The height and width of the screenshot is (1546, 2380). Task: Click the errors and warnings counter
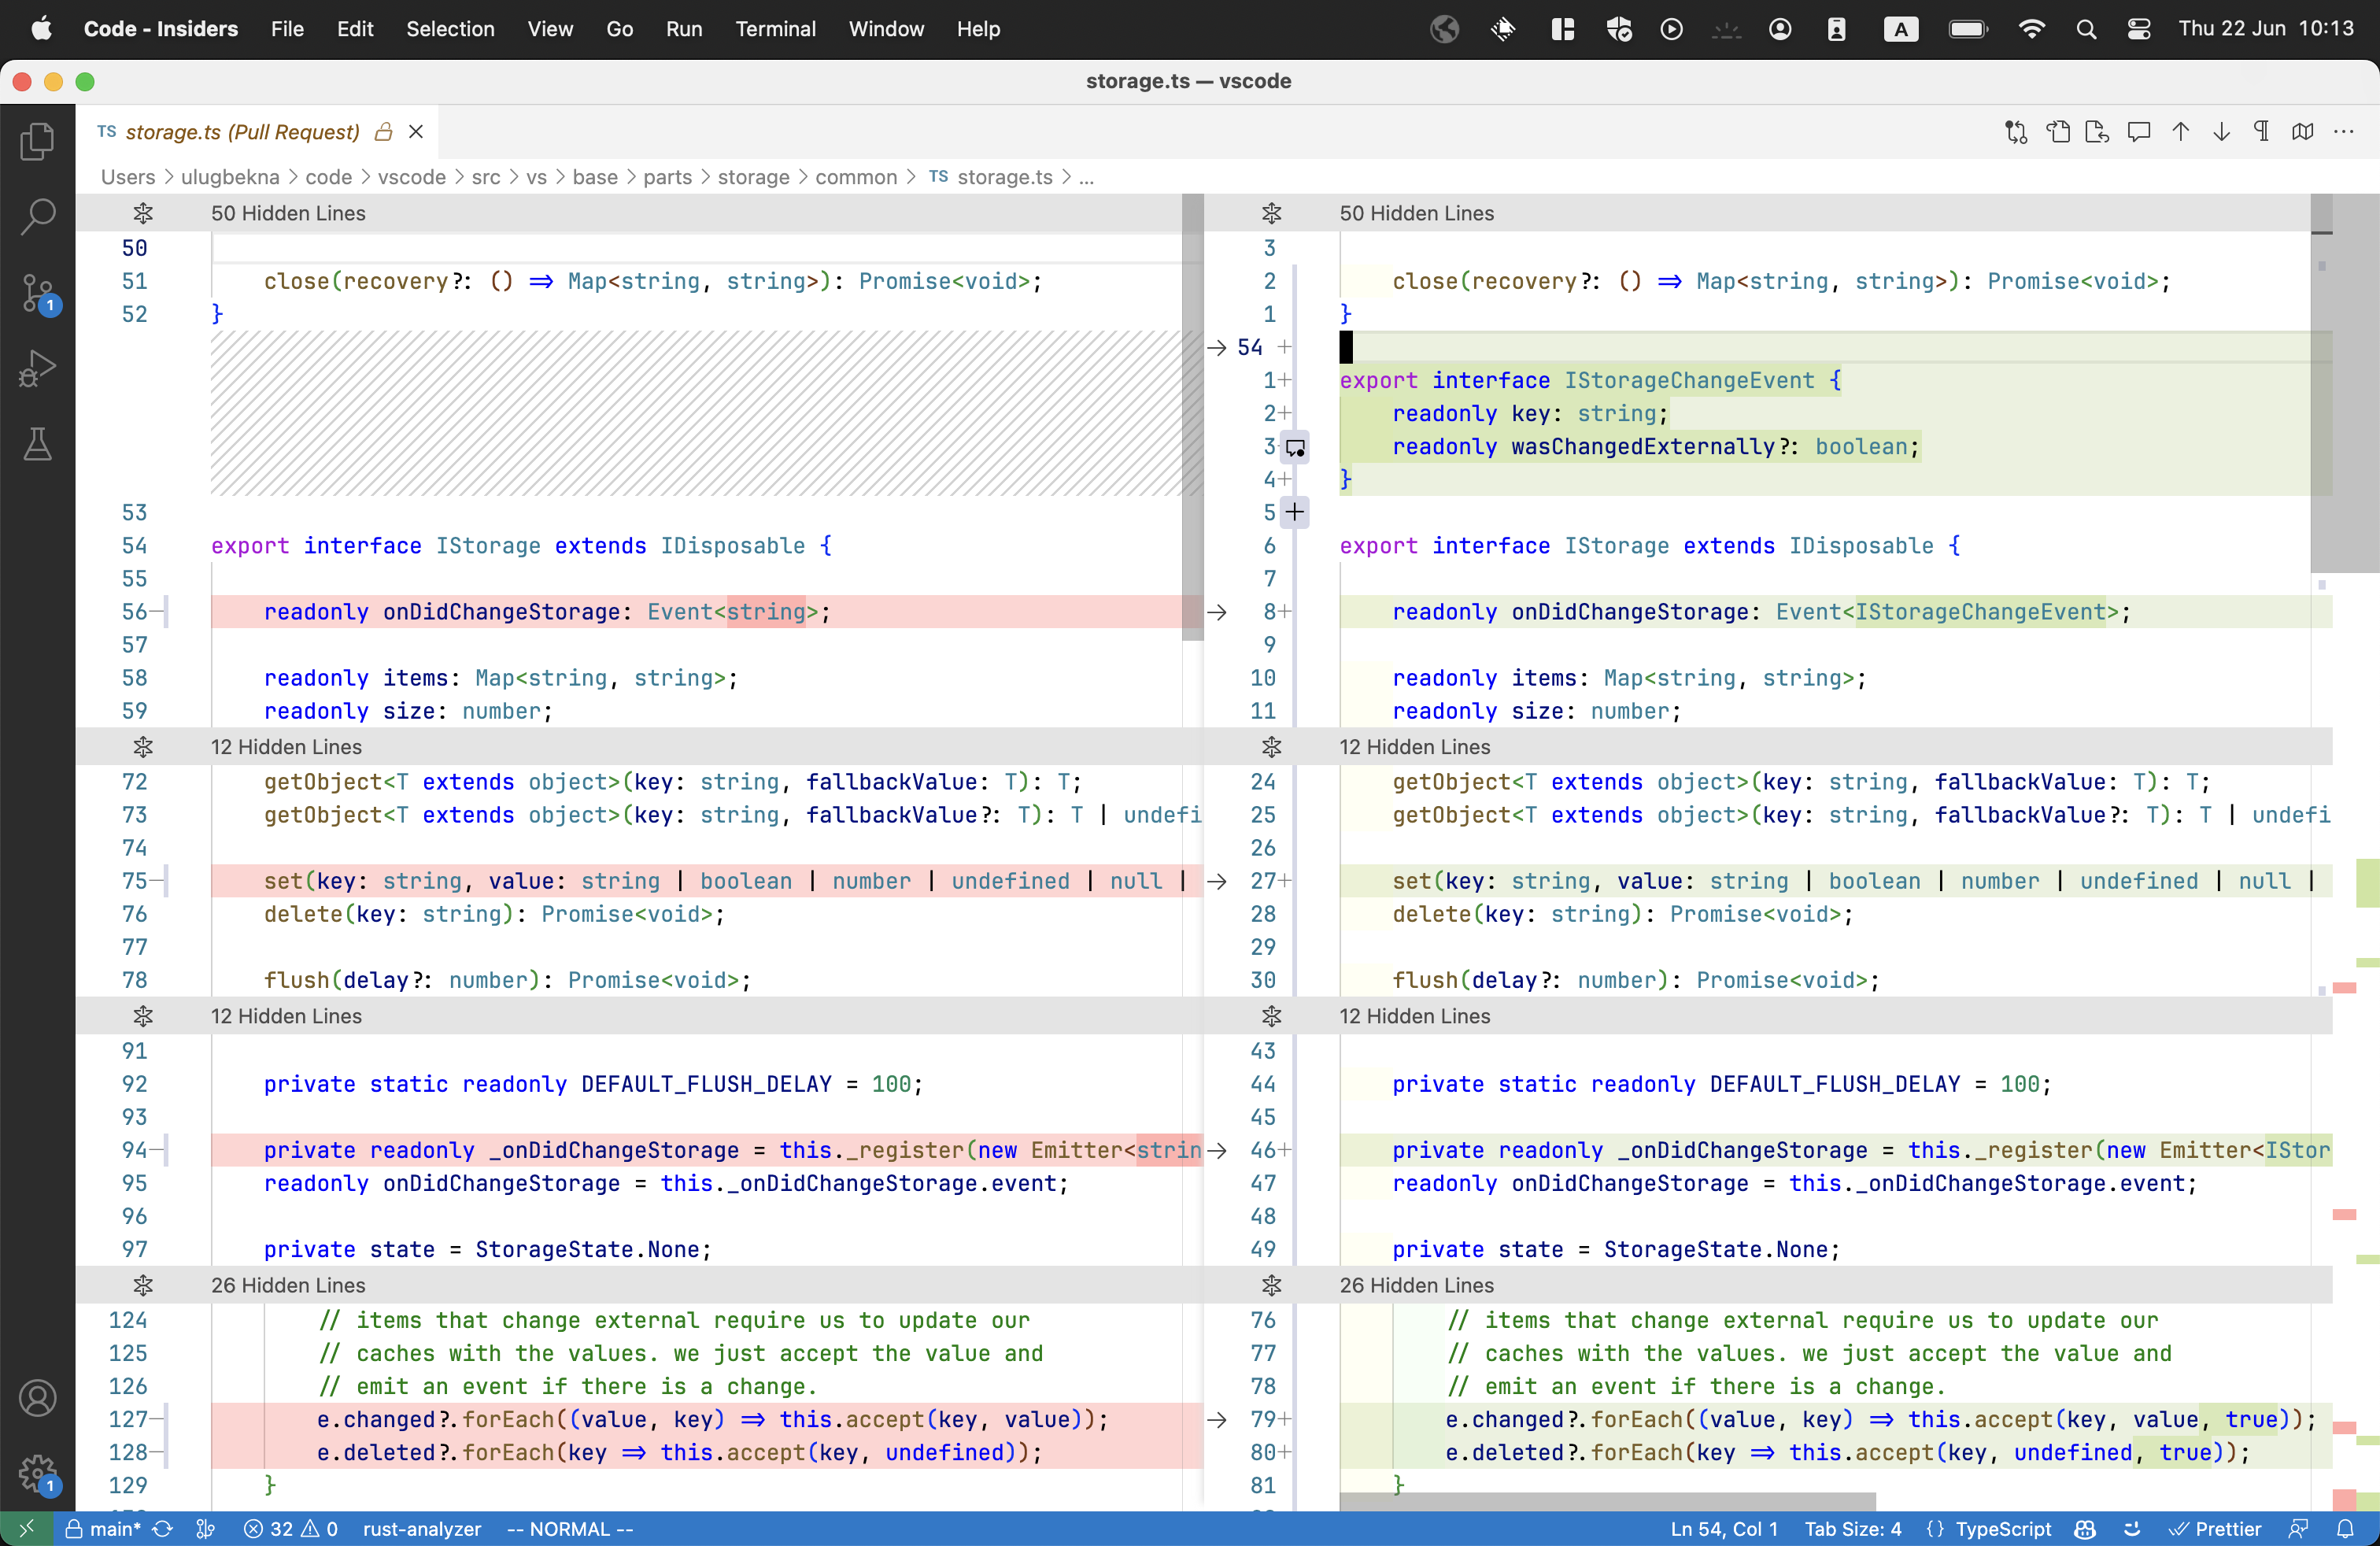(290, 1528)
